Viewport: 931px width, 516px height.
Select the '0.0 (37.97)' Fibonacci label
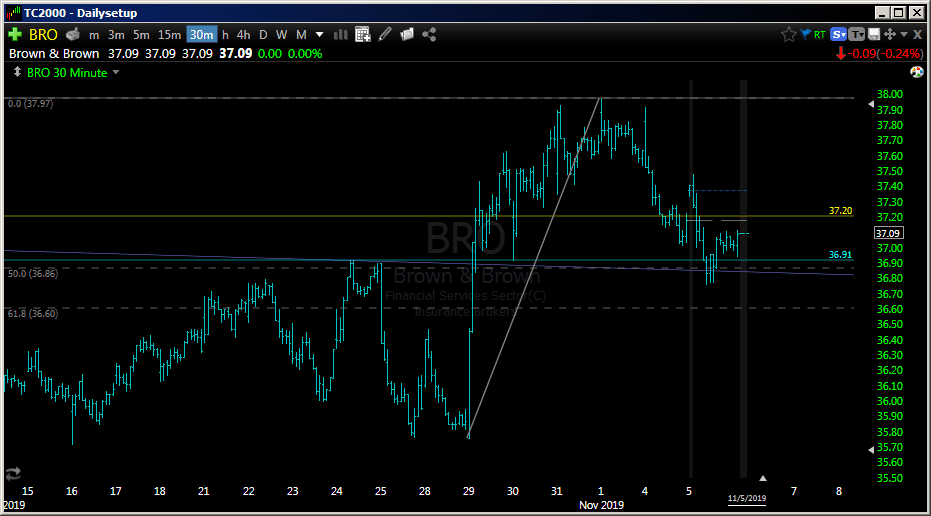click(30, 103)
